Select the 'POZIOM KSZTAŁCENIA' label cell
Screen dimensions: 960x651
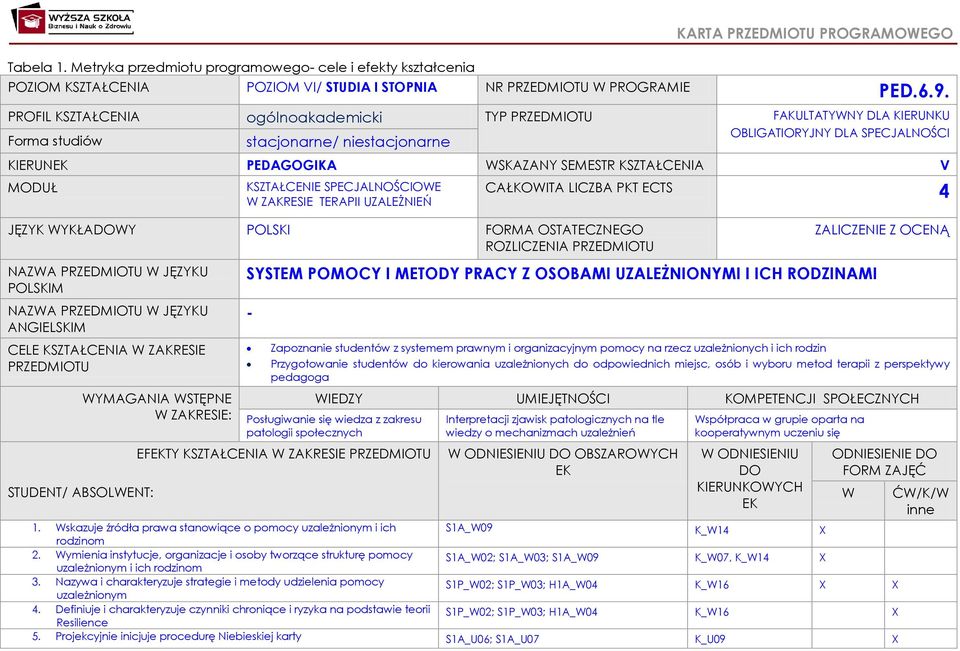pyautogui.click(x=119, y=90)
